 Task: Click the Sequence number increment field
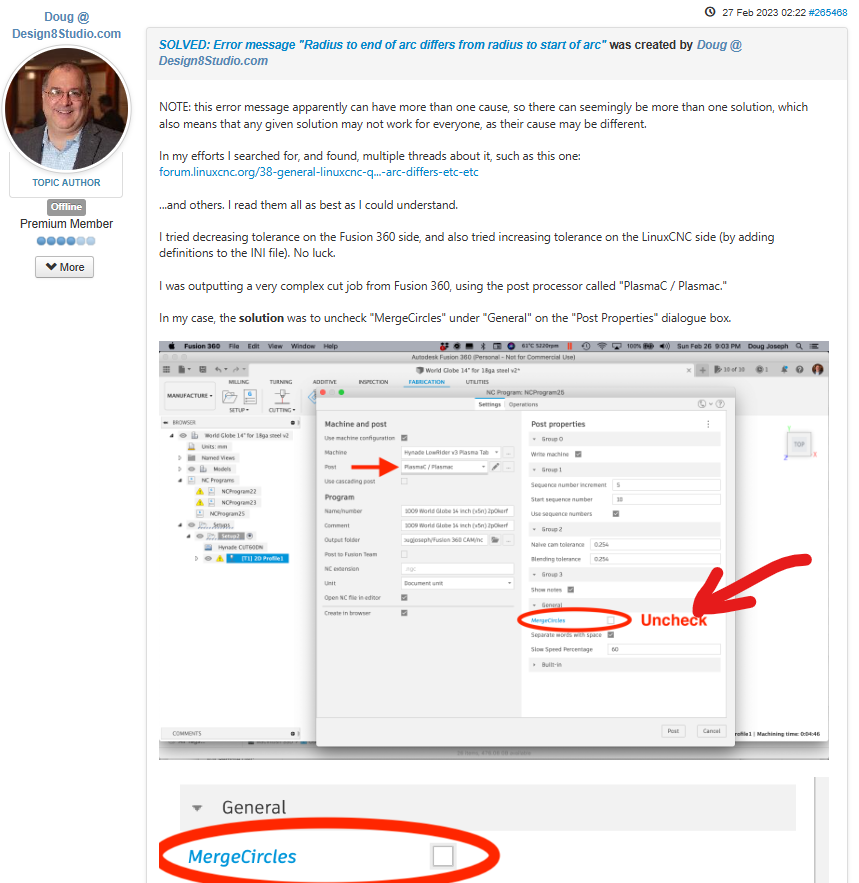[x=666, y=485]
